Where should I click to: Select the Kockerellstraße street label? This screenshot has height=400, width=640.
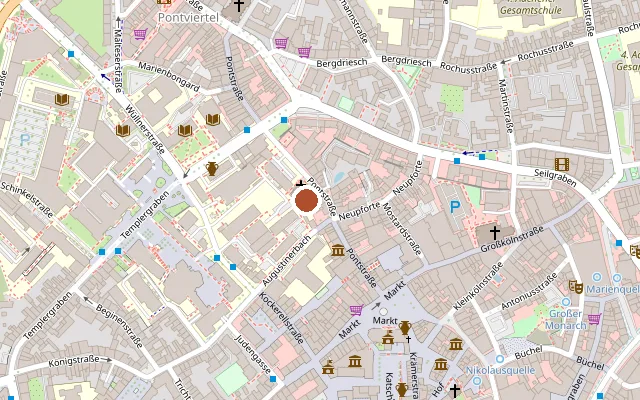click(x=282, y=318)
